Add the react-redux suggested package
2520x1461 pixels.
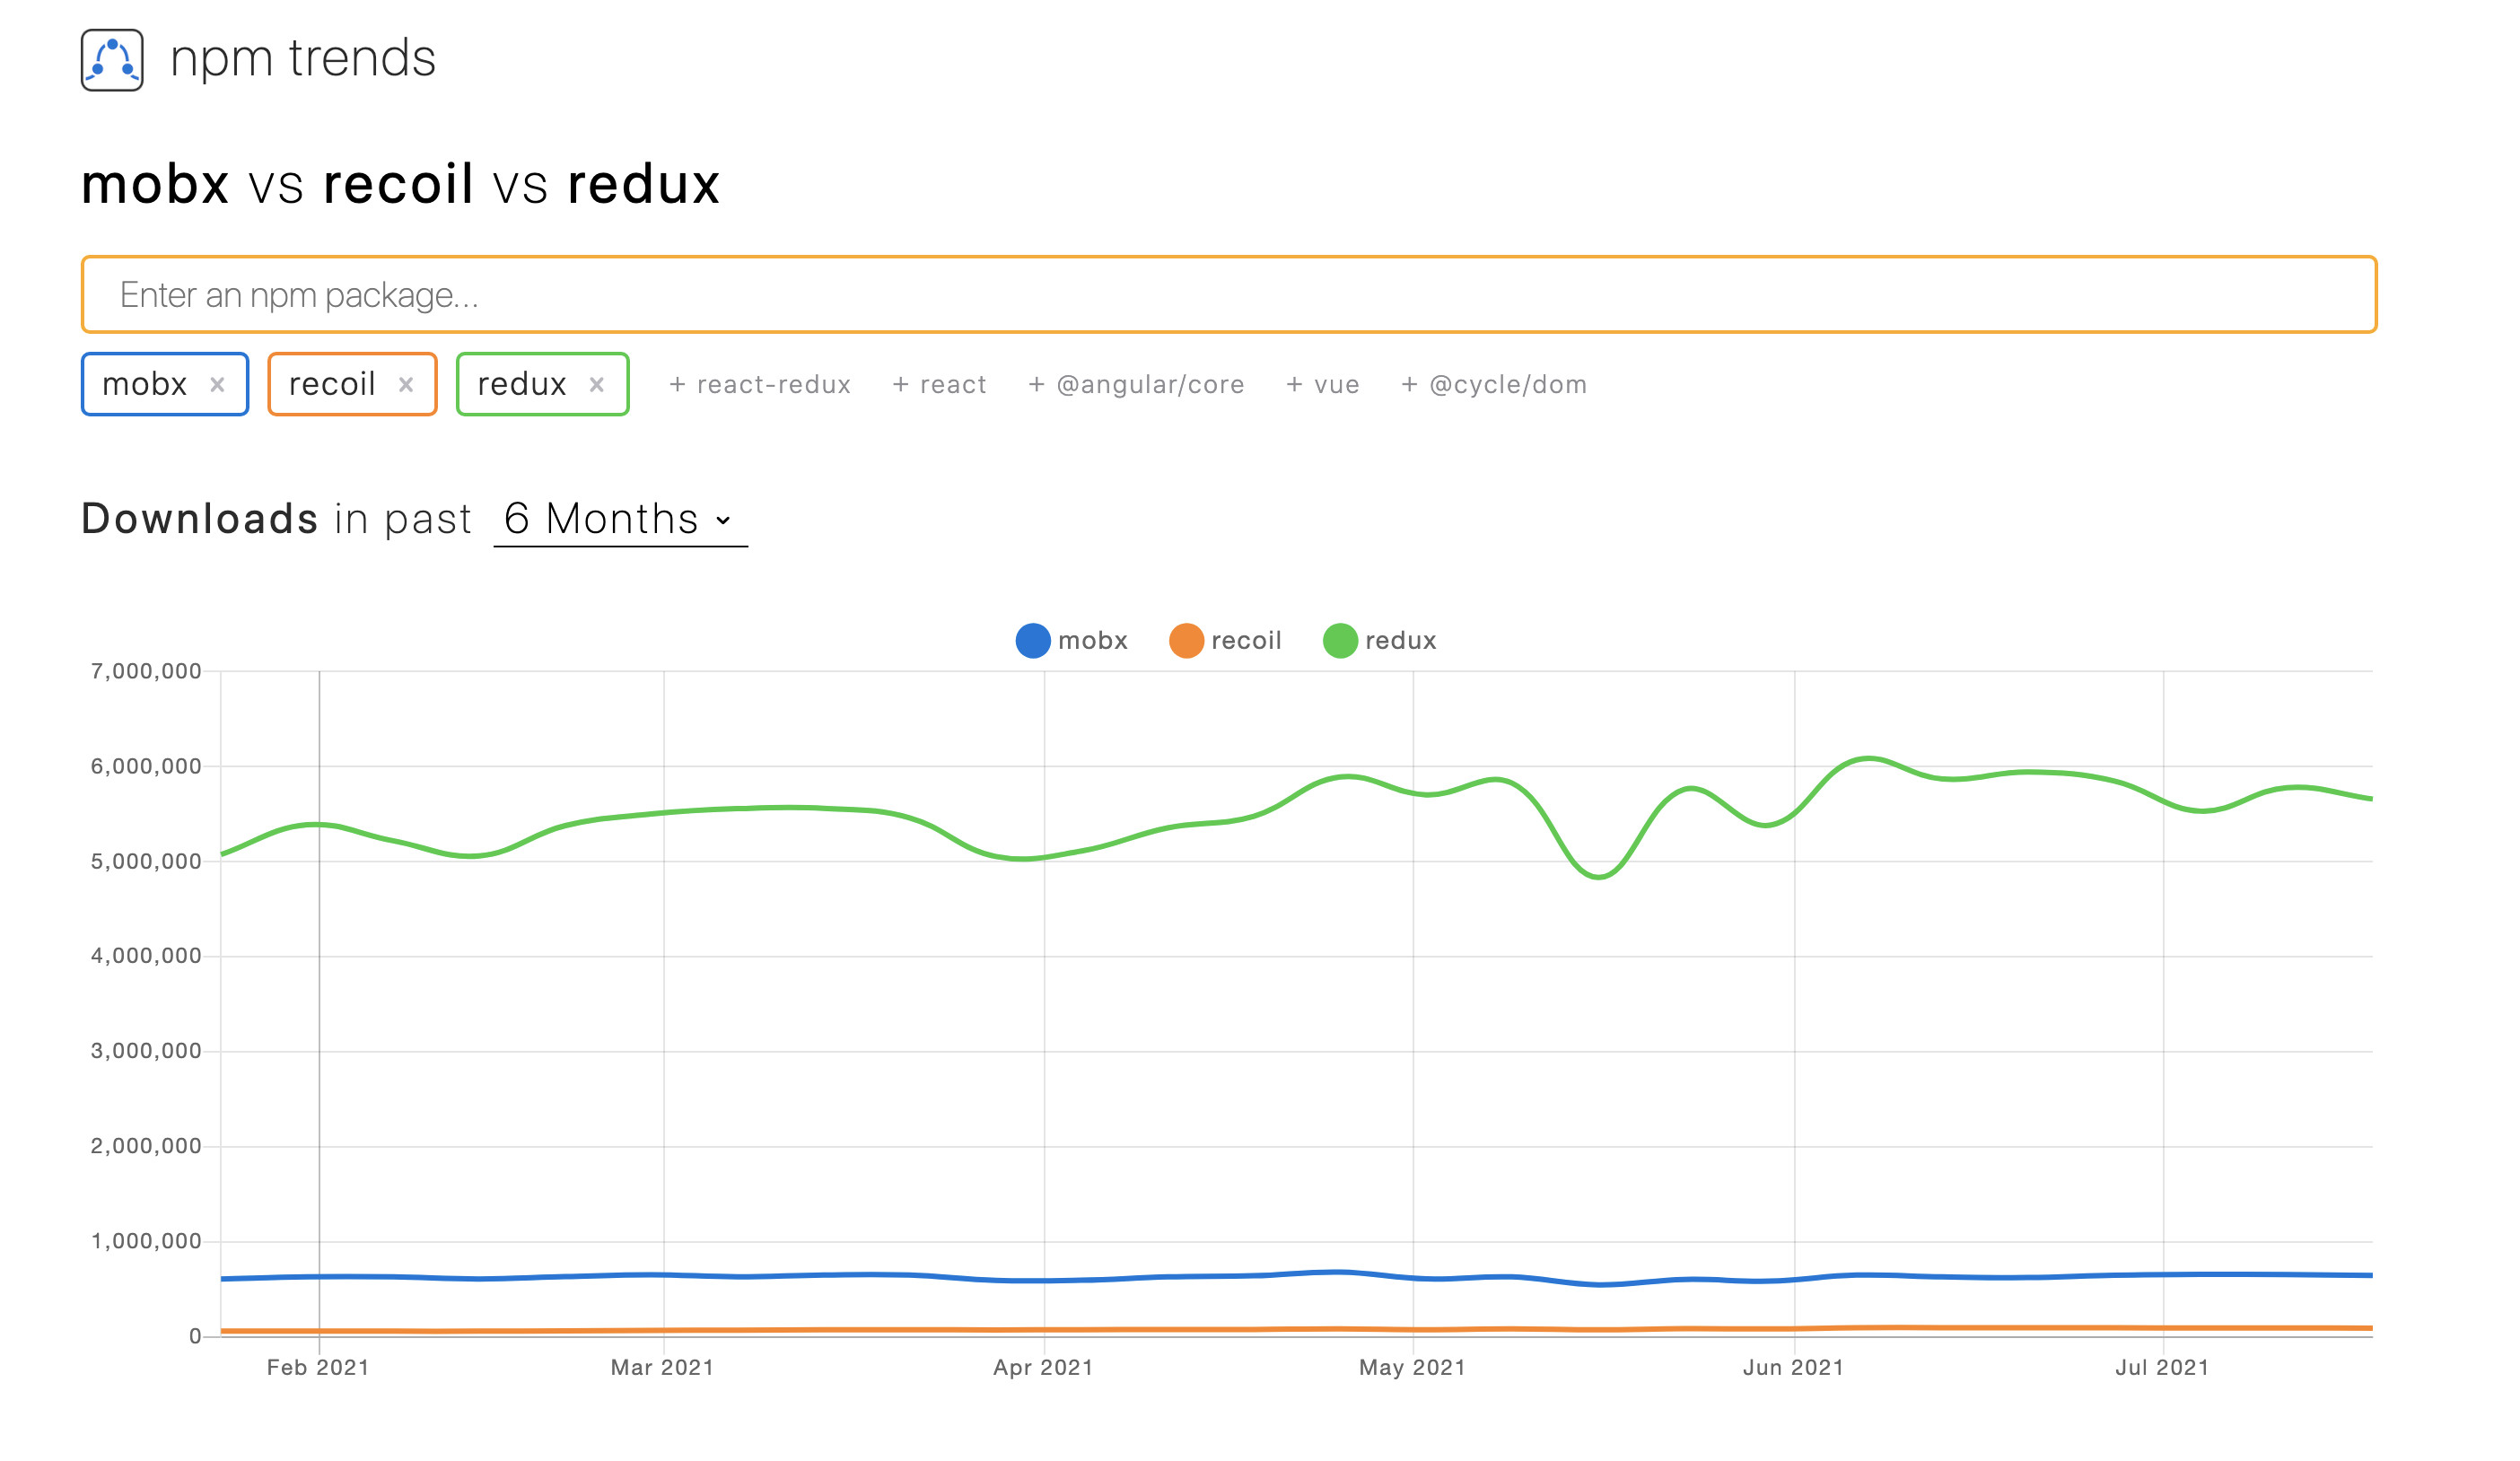click(760, 385)
